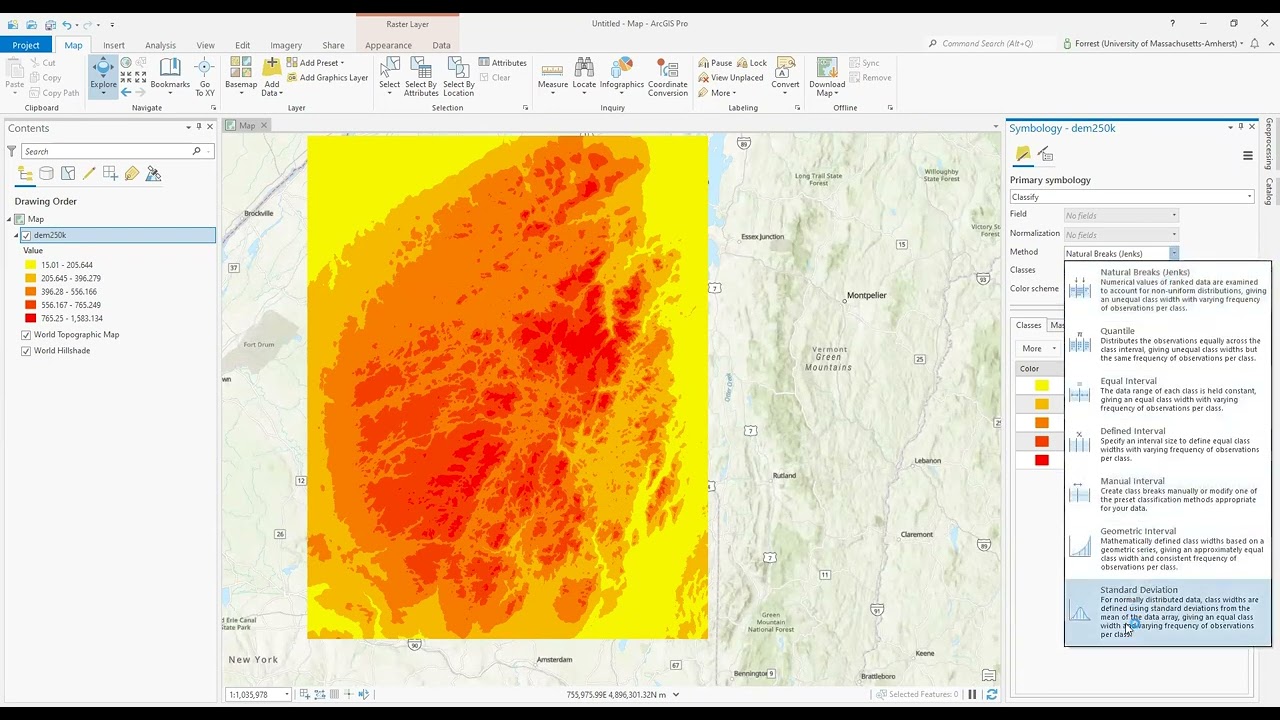Switch to the Appearance ribbon tab

pyautogui.click(x=388, y=45)
